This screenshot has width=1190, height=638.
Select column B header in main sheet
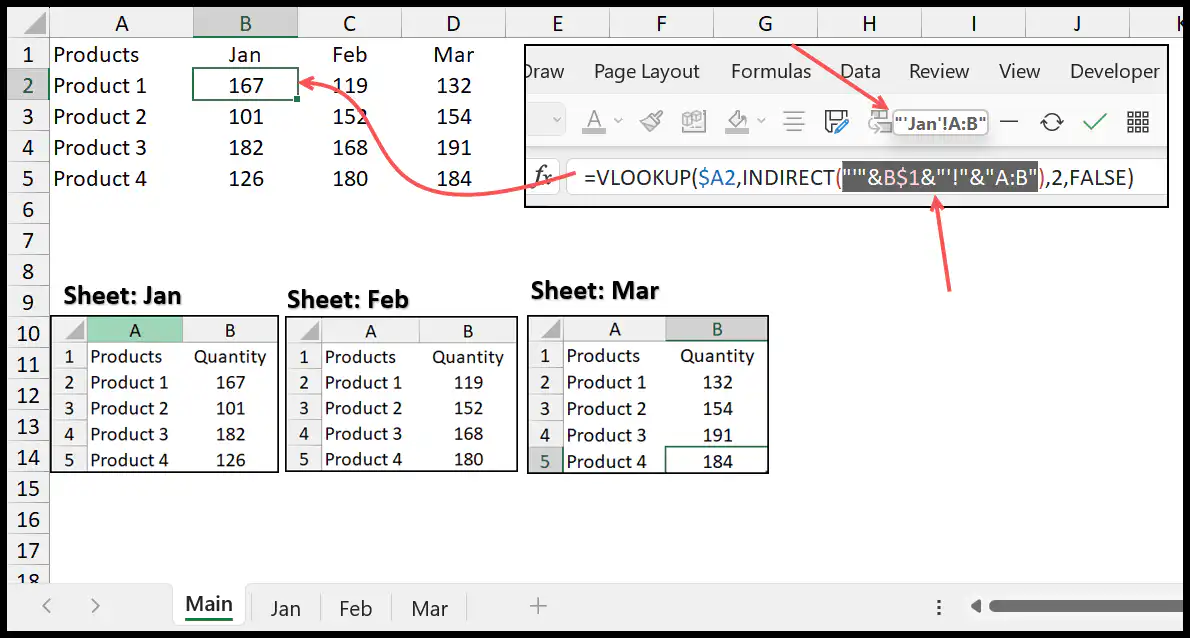[245, 24]
